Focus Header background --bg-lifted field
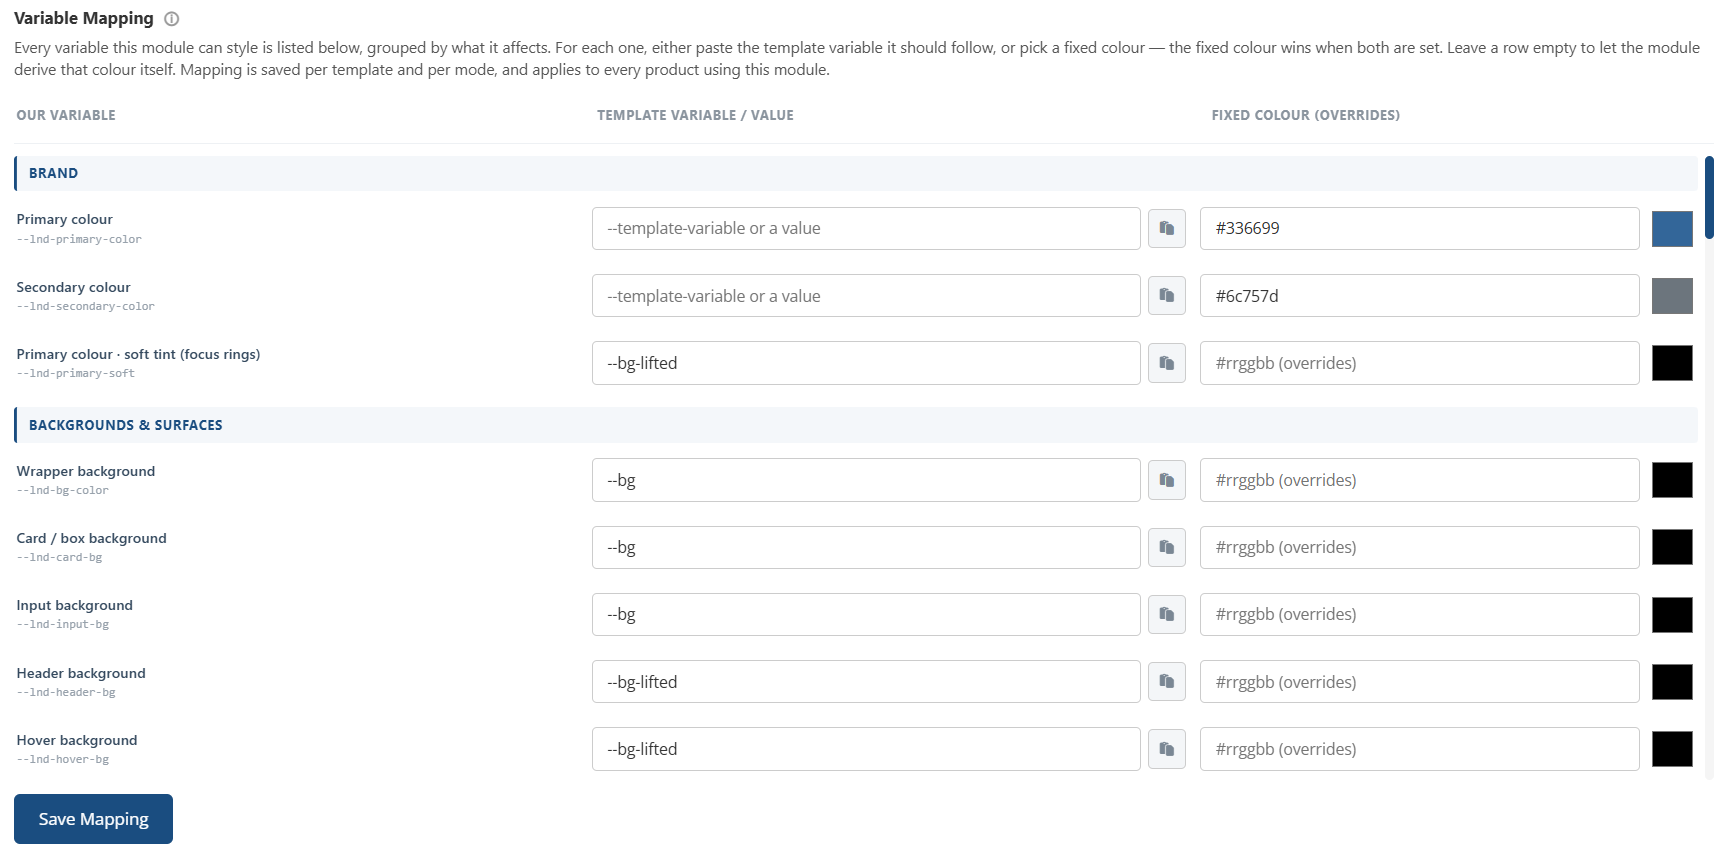Image resolution: width=1727 pixels, height=853 pixels. coord(866,682)
